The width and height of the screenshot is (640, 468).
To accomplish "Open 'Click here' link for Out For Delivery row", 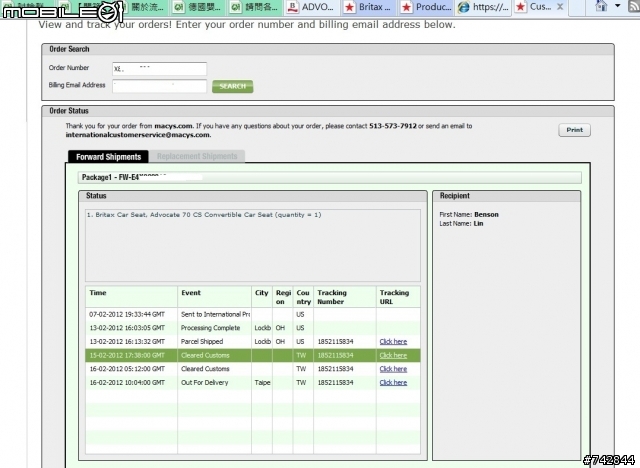I will click(393, 382).
